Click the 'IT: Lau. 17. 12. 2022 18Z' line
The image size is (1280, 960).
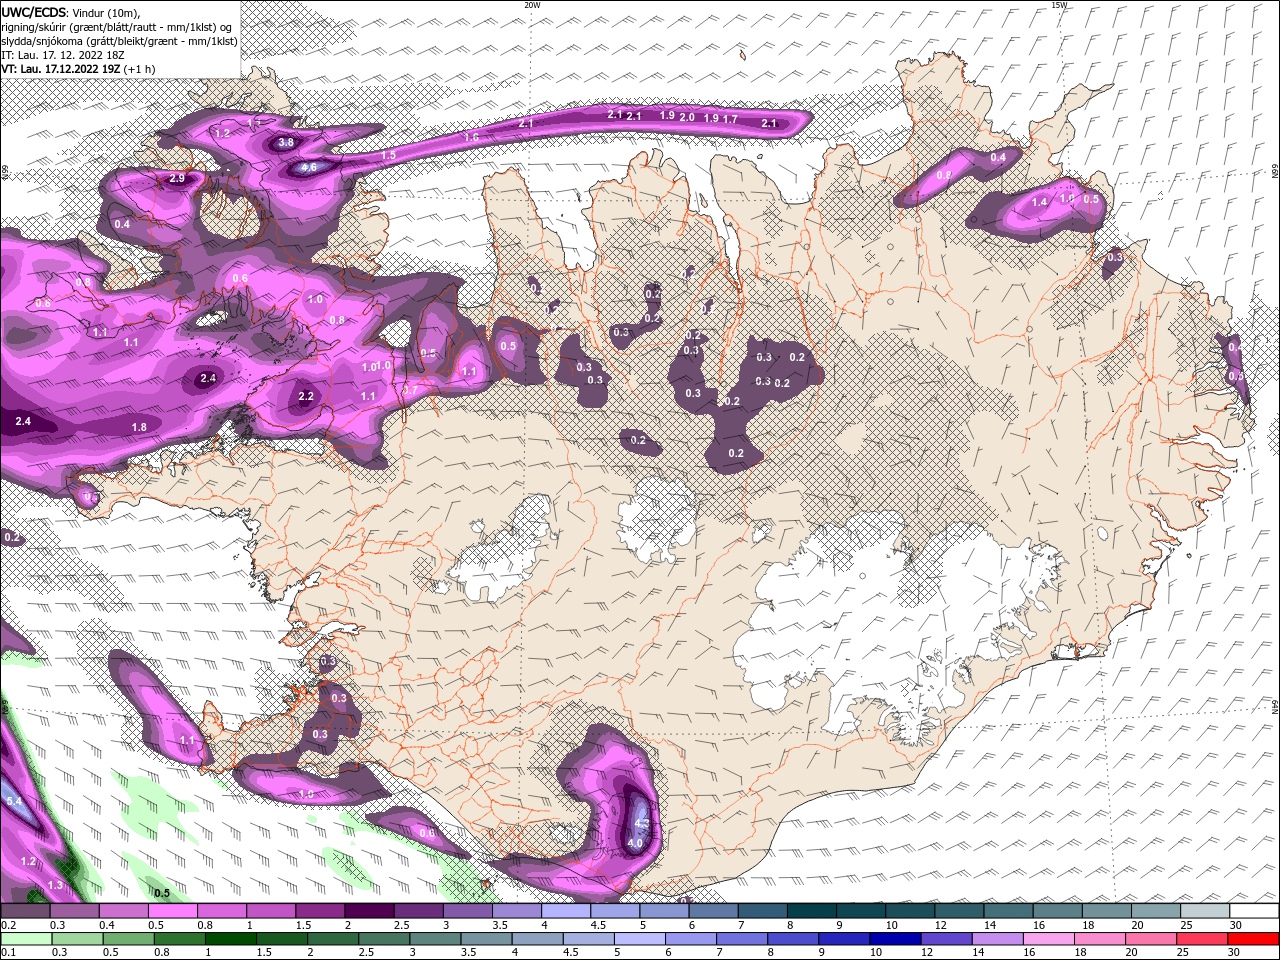pyautogui.click(x=63, y=54)
